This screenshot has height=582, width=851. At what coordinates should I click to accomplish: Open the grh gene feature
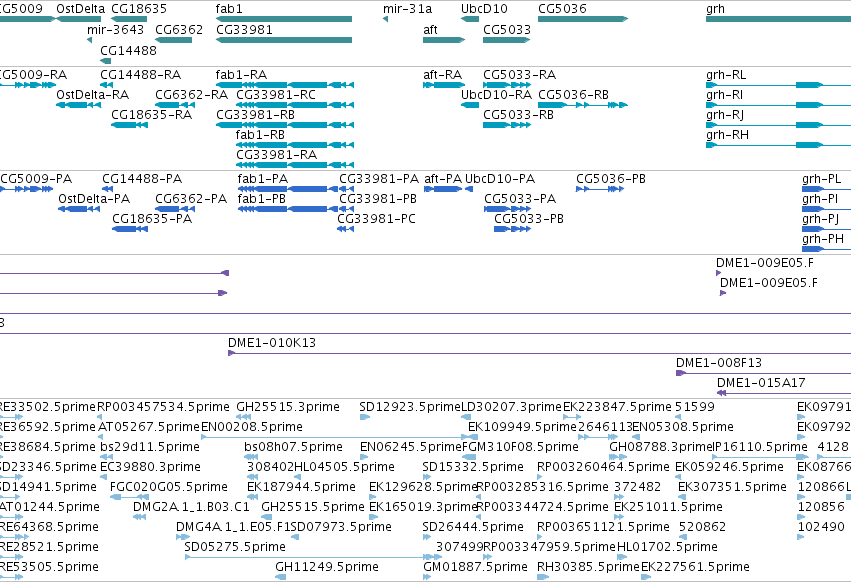point(778,19)
